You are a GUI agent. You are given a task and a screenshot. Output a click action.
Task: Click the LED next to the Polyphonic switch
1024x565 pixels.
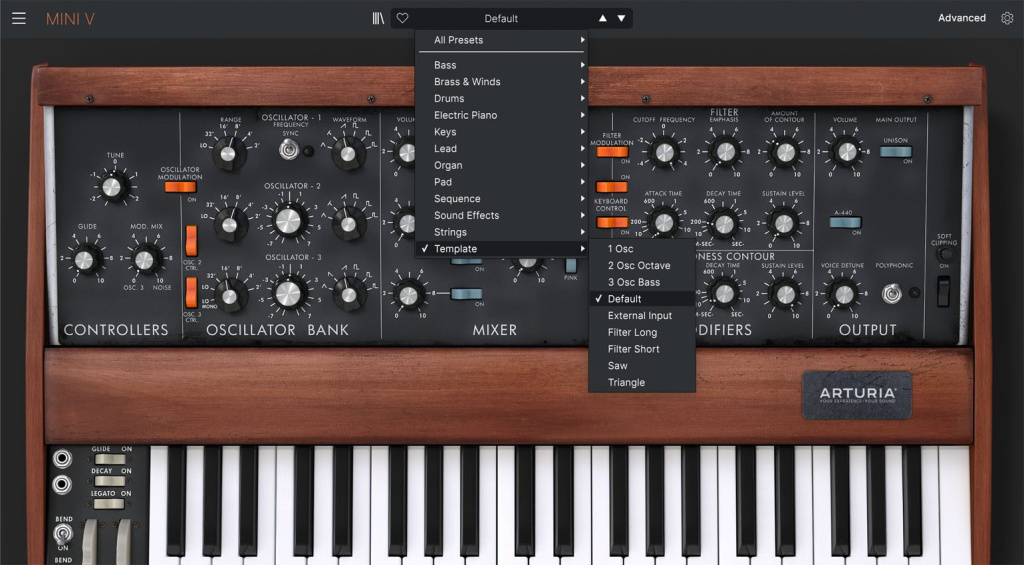[x=914, y=293]
